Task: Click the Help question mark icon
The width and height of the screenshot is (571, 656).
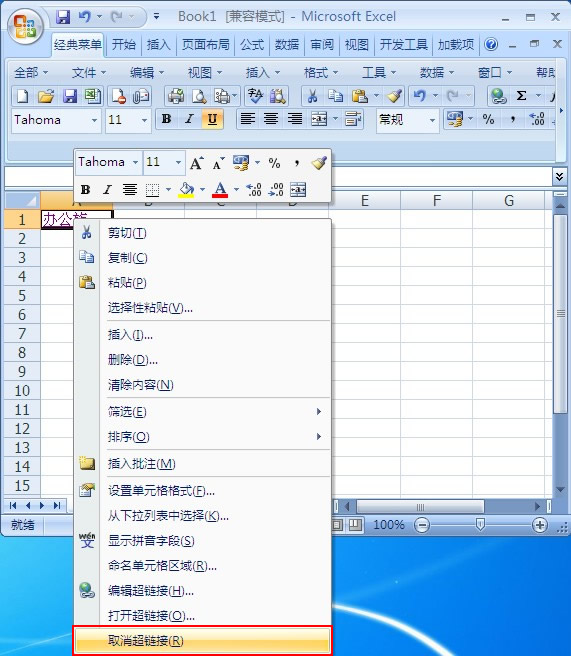Action: coord(491,44)
